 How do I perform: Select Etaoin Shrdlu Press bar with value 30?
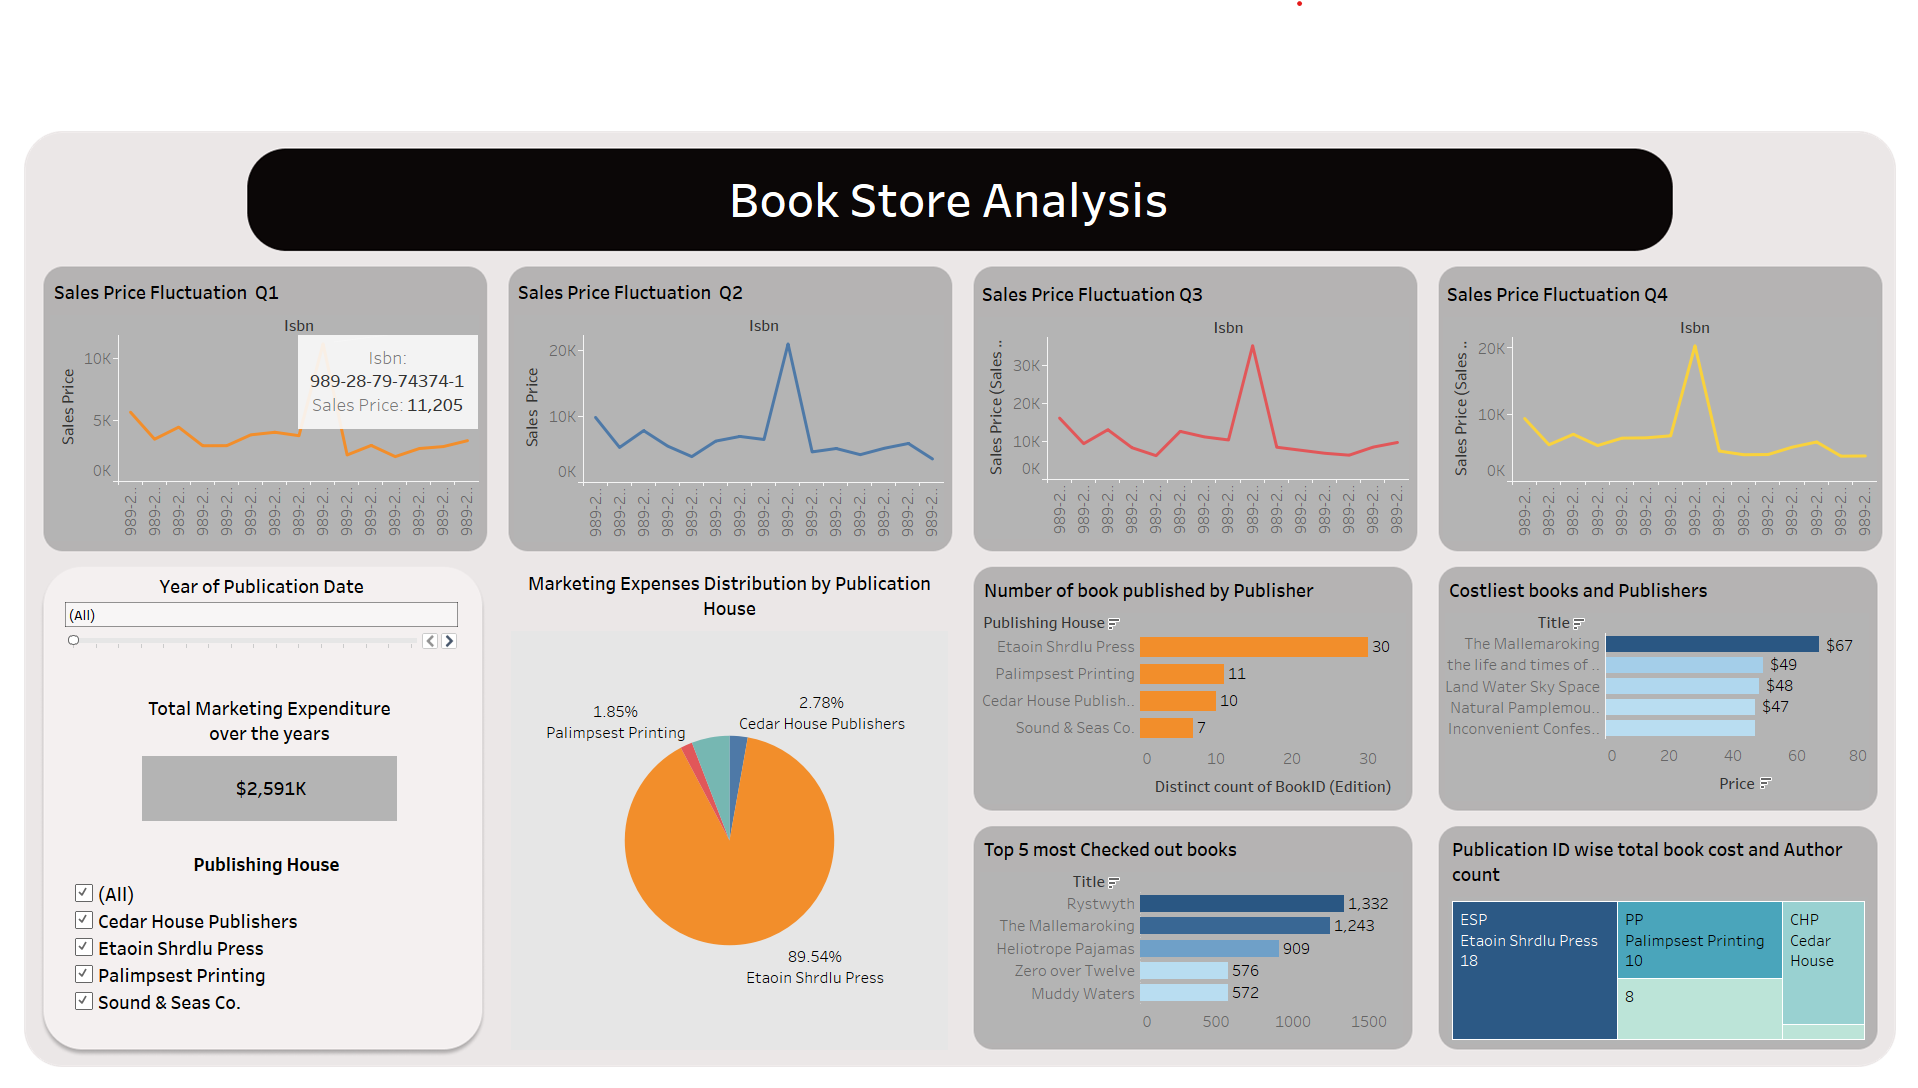click(x=1253, y=647)
